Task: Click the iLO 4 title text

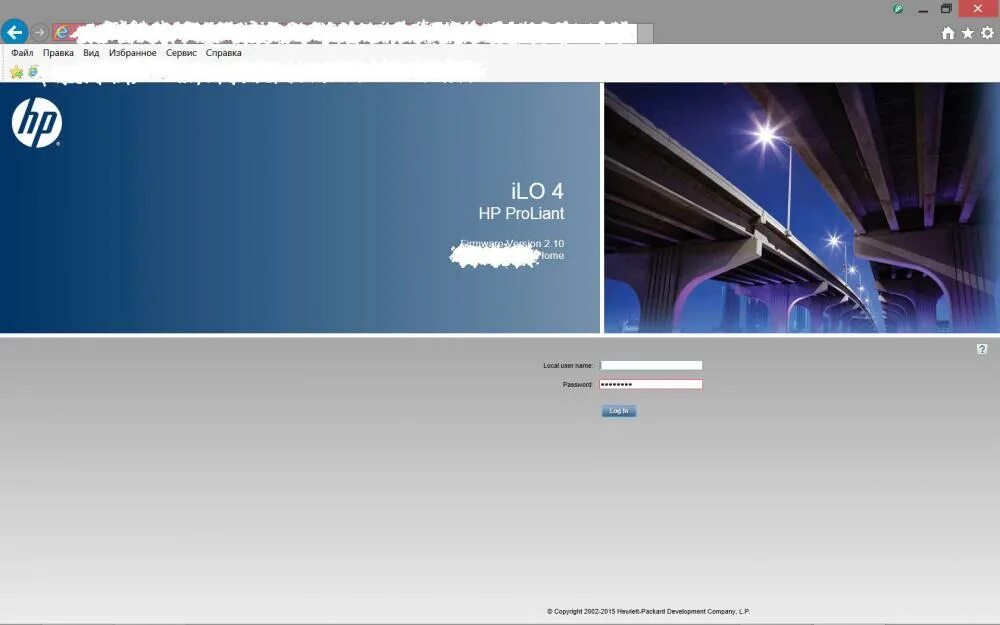Action: click(537, 191)
